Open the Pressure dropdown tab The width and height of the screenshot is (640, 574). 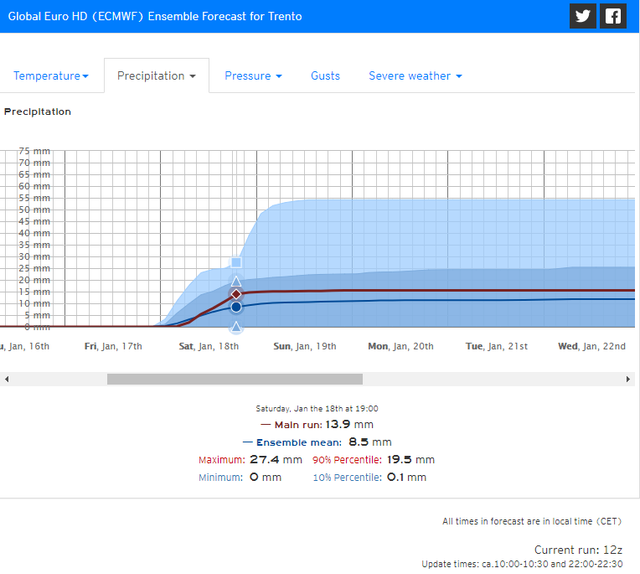click(x=253, y=76)
